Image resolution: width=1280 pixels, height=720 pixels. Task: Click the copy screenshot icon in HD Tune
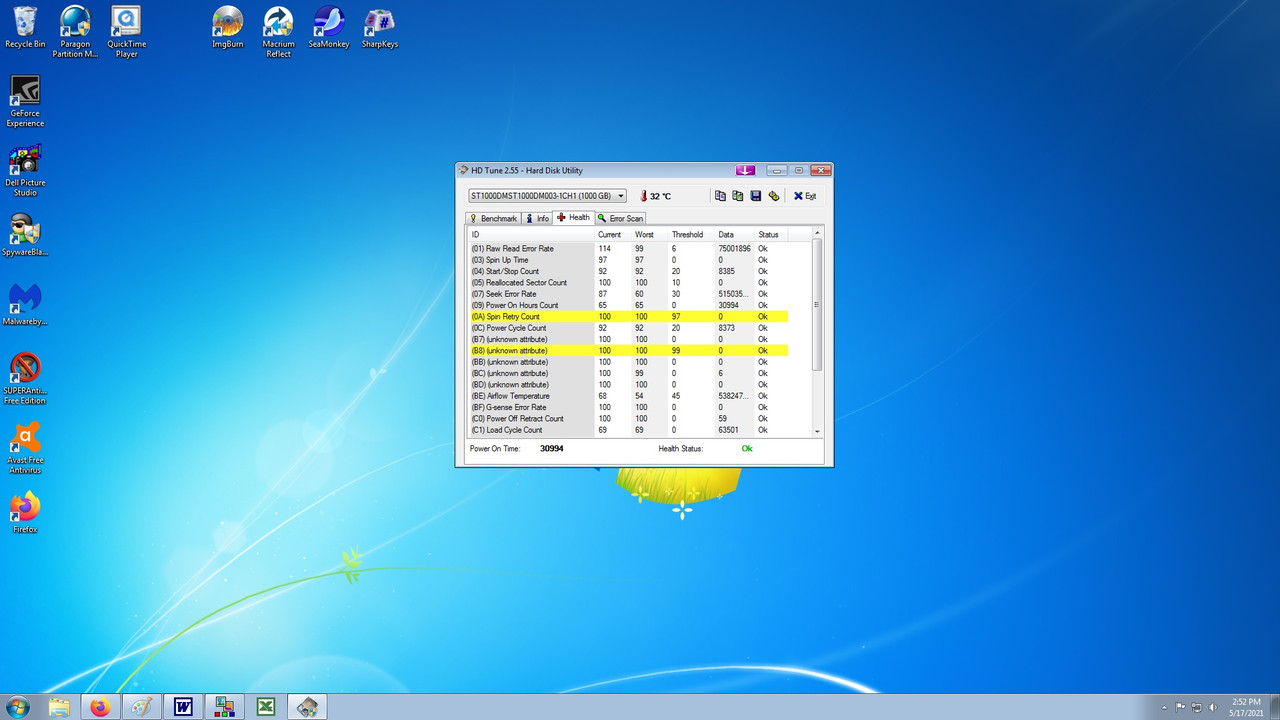coord(738,196)
